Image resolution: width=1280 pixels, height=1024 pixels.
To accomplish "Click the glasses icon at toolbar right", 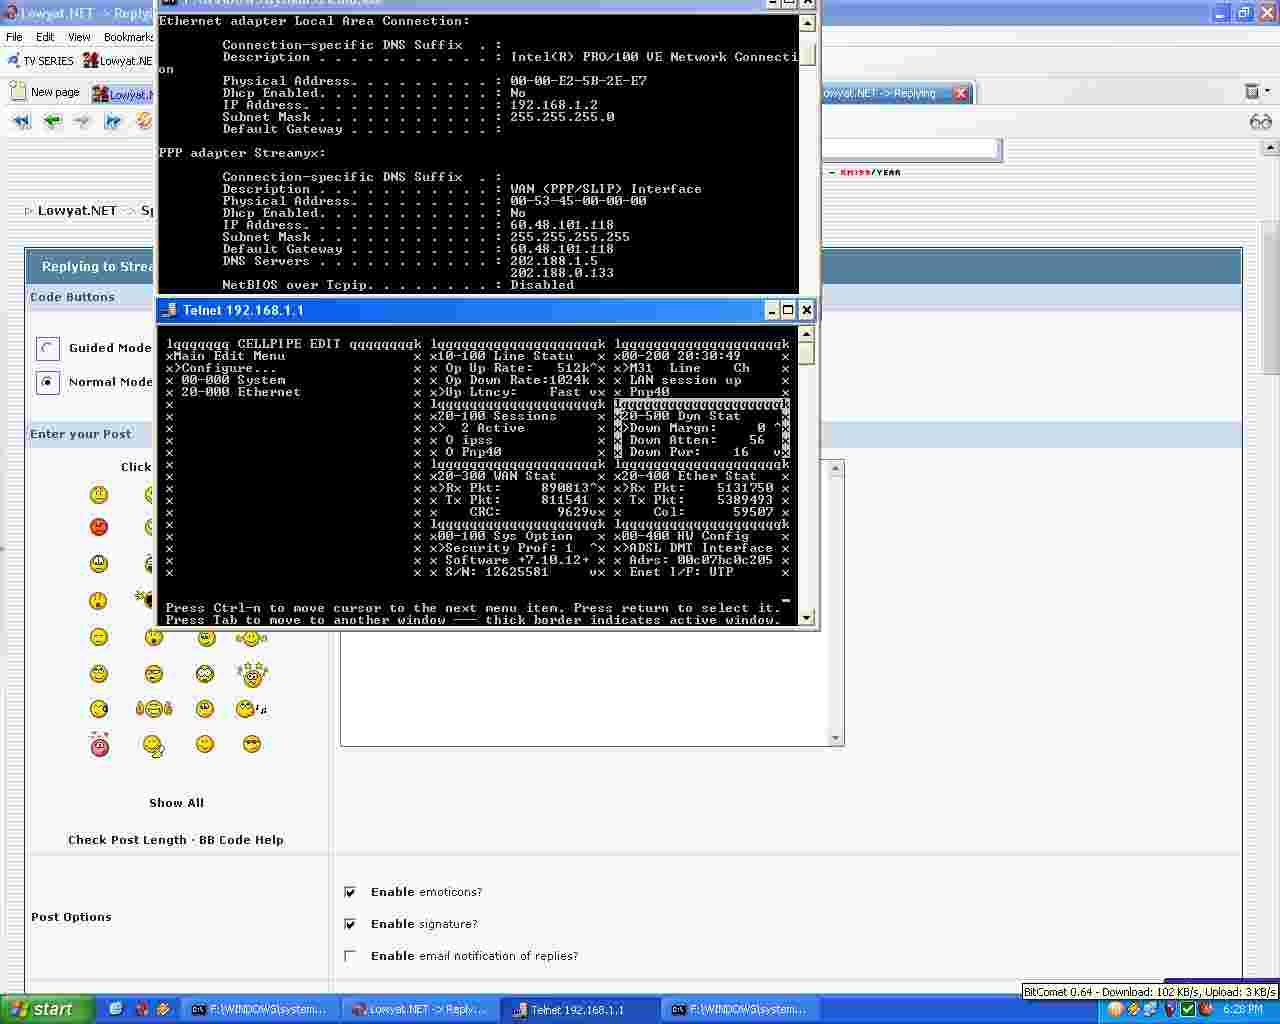I will pos(1260,122).
